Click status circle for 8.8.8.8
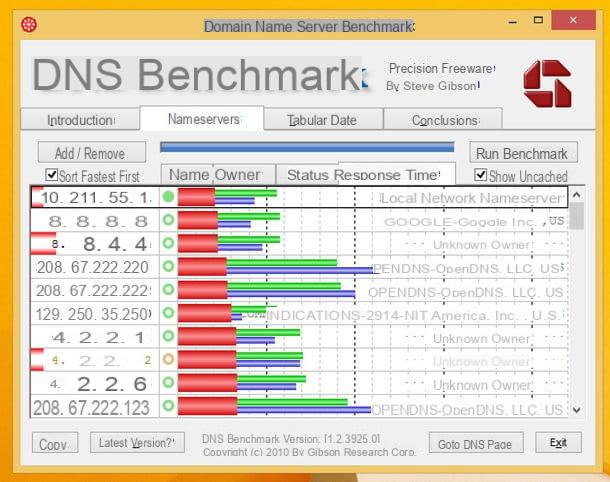This screenshot has width=610, height=482. tap(168, 220)
